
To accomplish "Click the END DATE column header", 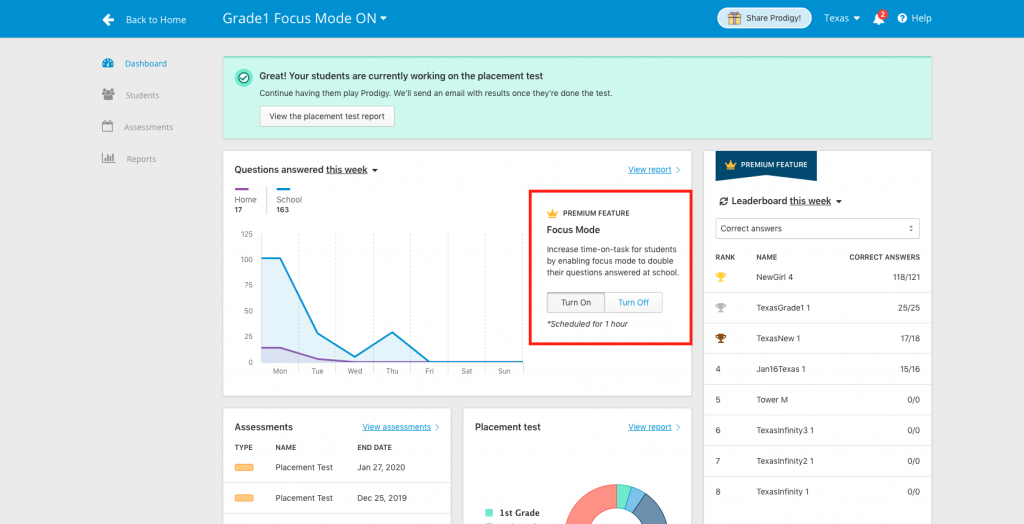I will [375, 448].
